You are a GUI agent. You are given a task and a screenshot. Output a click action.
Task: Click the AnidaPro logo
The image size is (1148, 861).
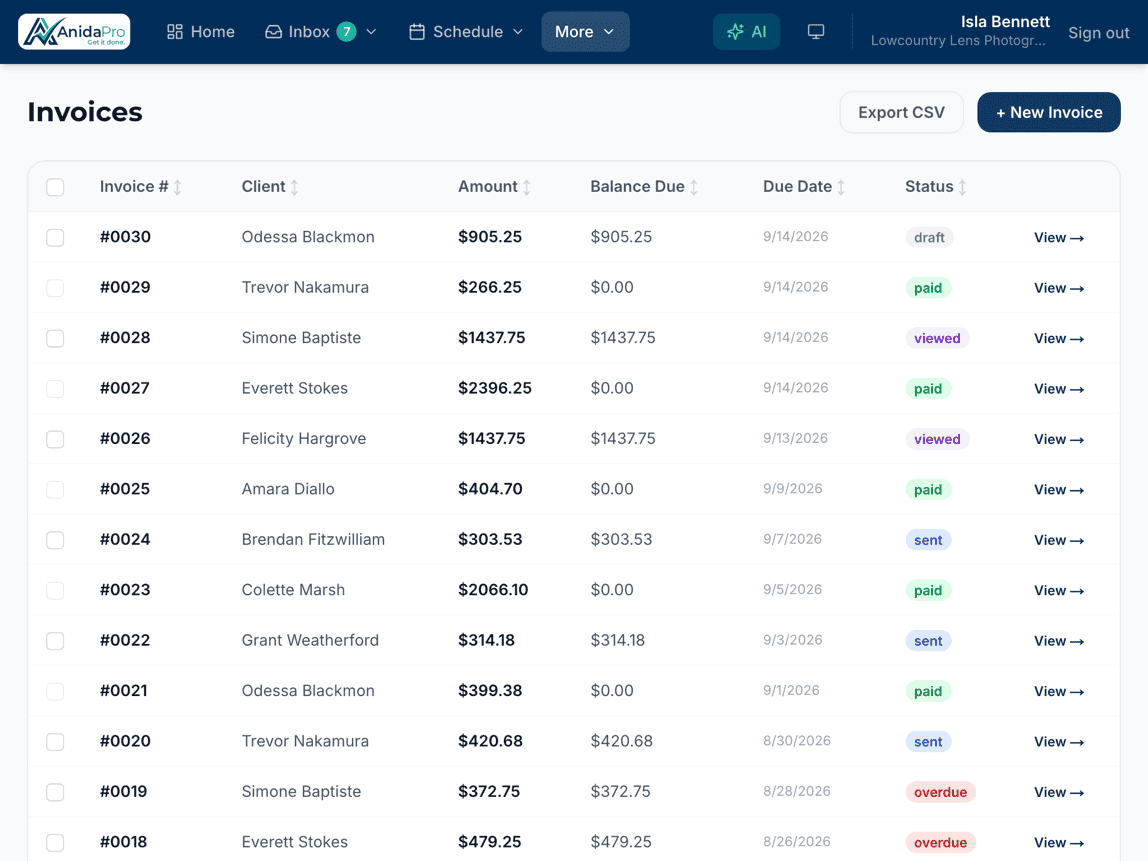[x=74, y=31]
